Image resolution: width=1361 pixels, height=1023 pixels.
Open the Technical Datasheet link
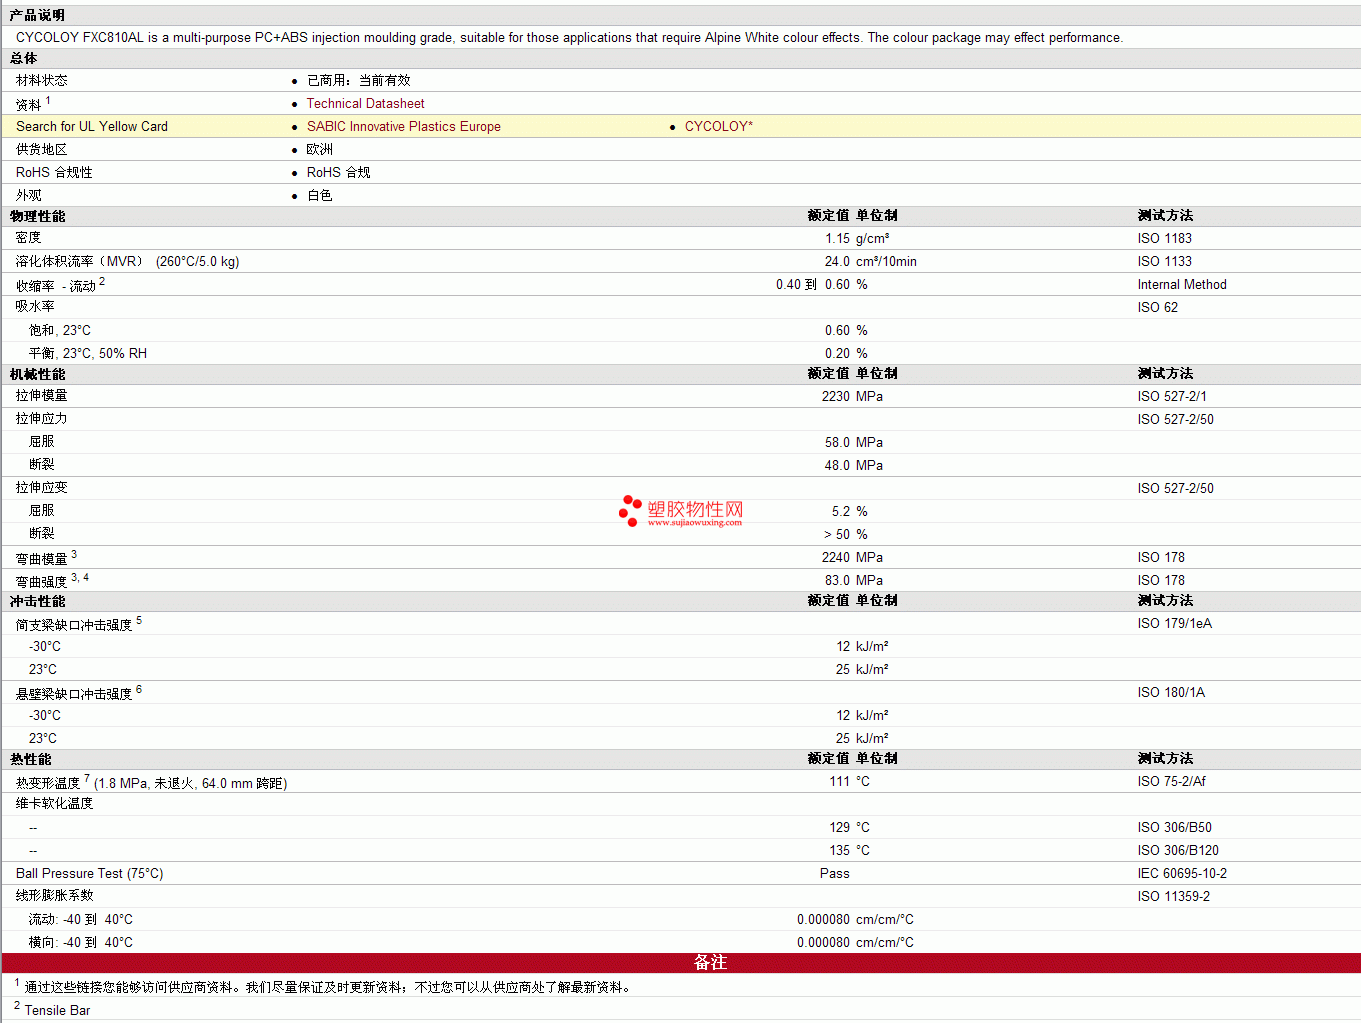tap(365, 104)
